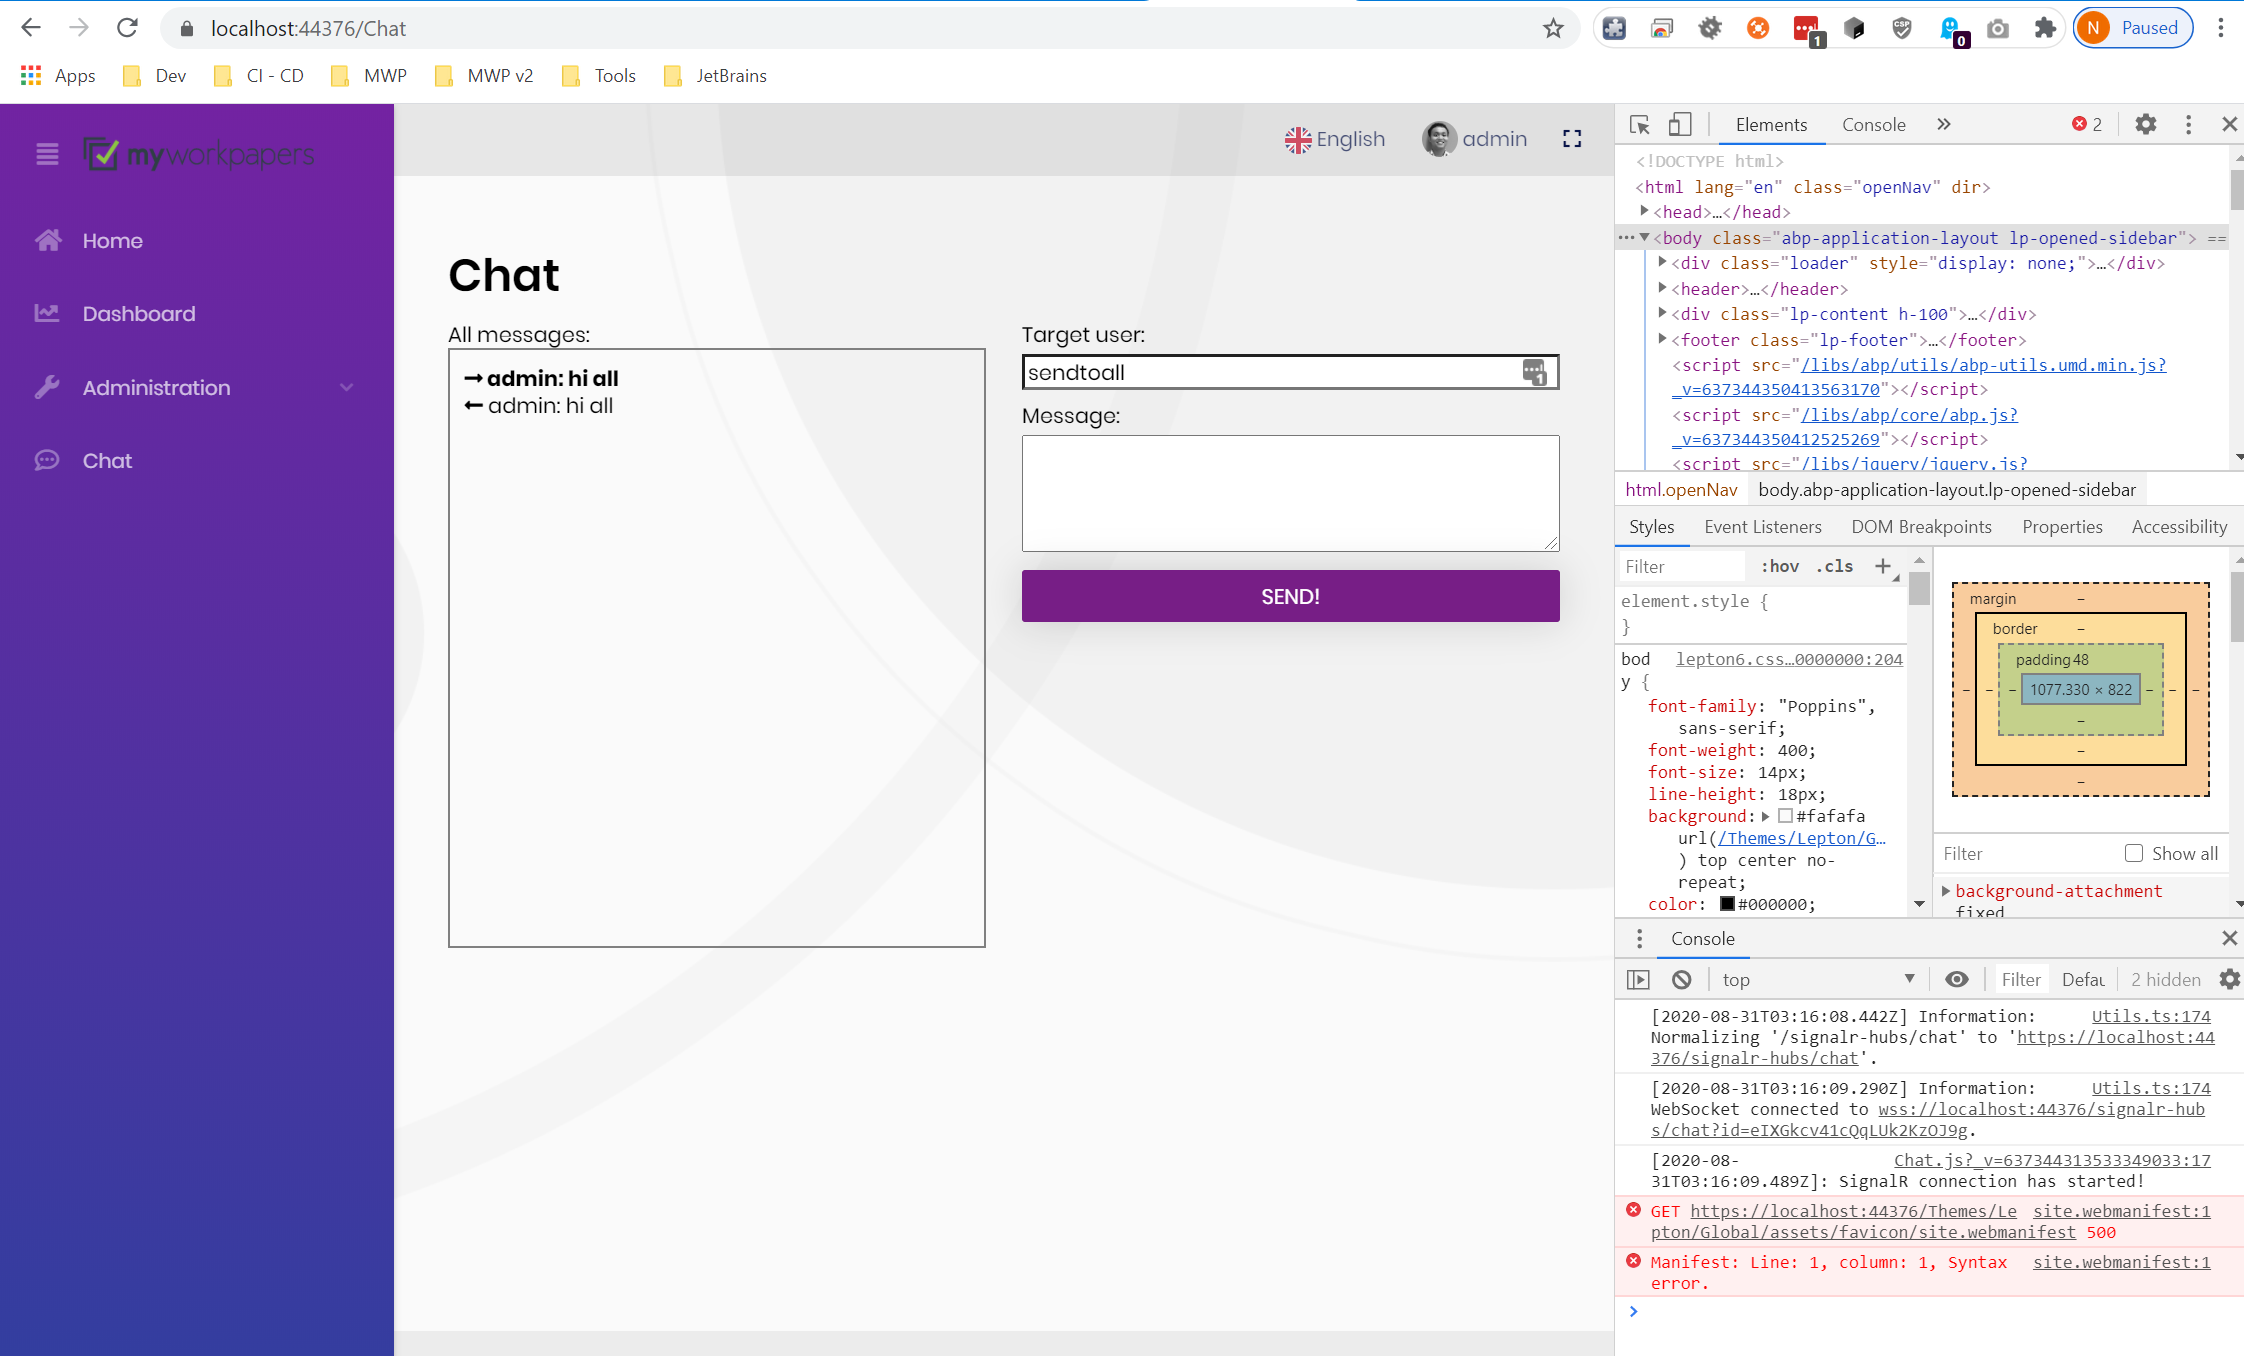This screenshot has width=2244, height=1356.
Task: Click the fullscreen toggle icon in header
Action: pos(1572,139)
